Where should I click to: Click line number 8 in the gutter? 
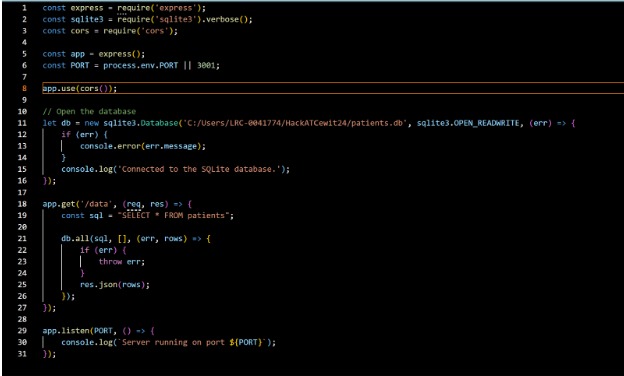click(x=24, y=88)
